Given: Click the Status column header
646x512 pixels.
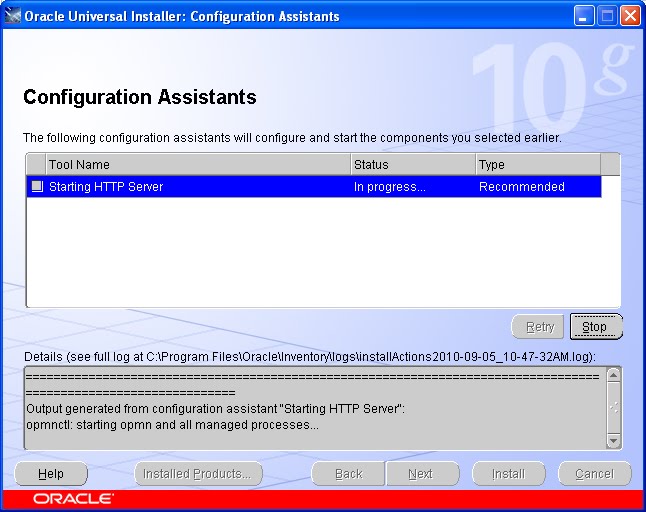Looking at the screenshot, I should point(413,165).
